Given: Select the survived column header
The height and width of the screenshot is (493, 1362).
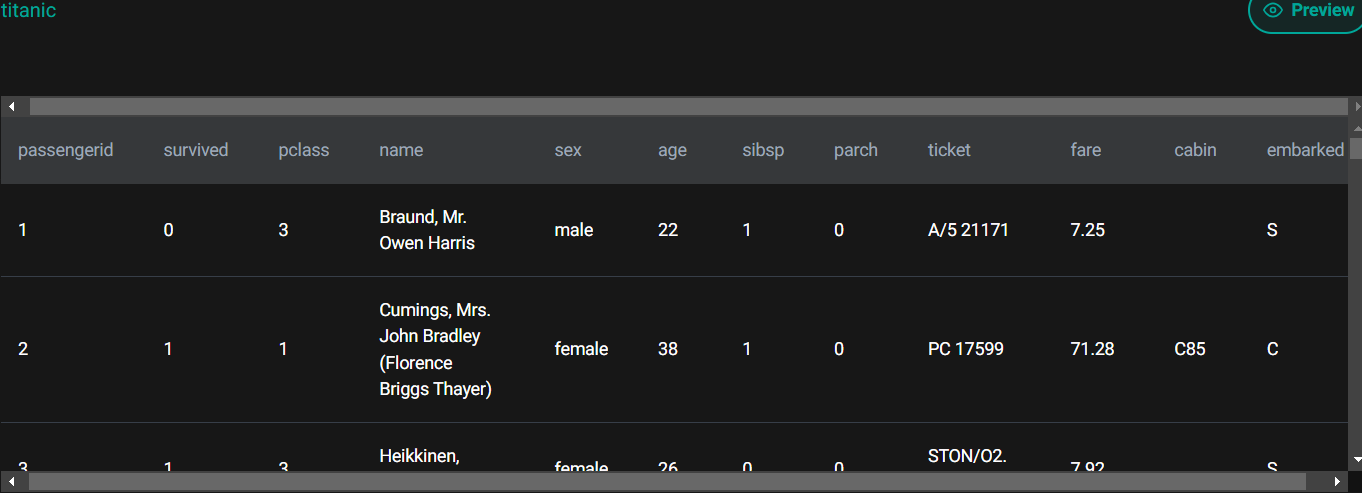Looking at the screenshot, I should (196, 150).
